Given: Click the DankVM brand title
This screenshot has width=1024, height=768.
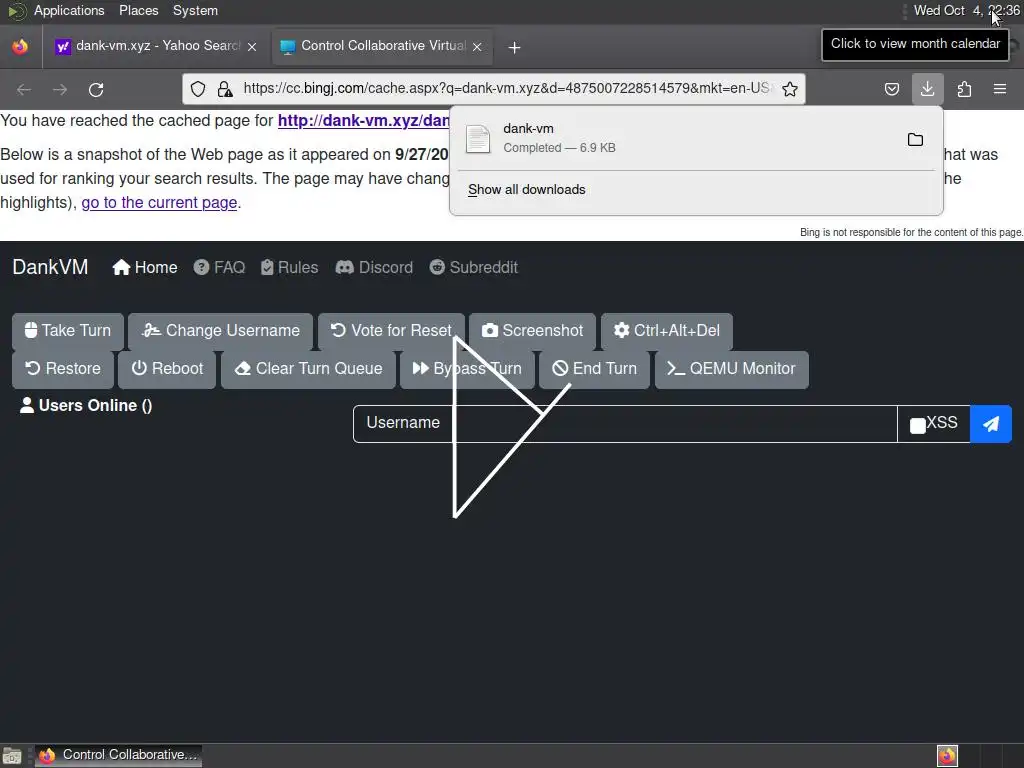Looking at the screenshot, I should coord(50,267).
